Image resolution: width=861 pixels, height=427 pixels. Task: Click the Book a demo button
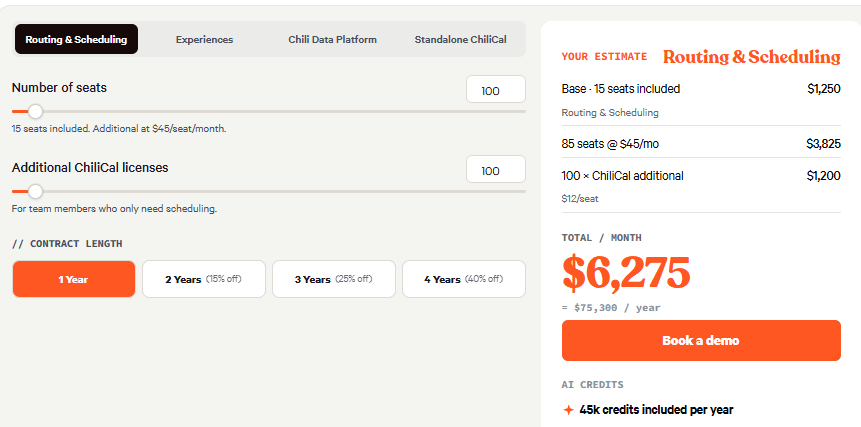point(701,340)
